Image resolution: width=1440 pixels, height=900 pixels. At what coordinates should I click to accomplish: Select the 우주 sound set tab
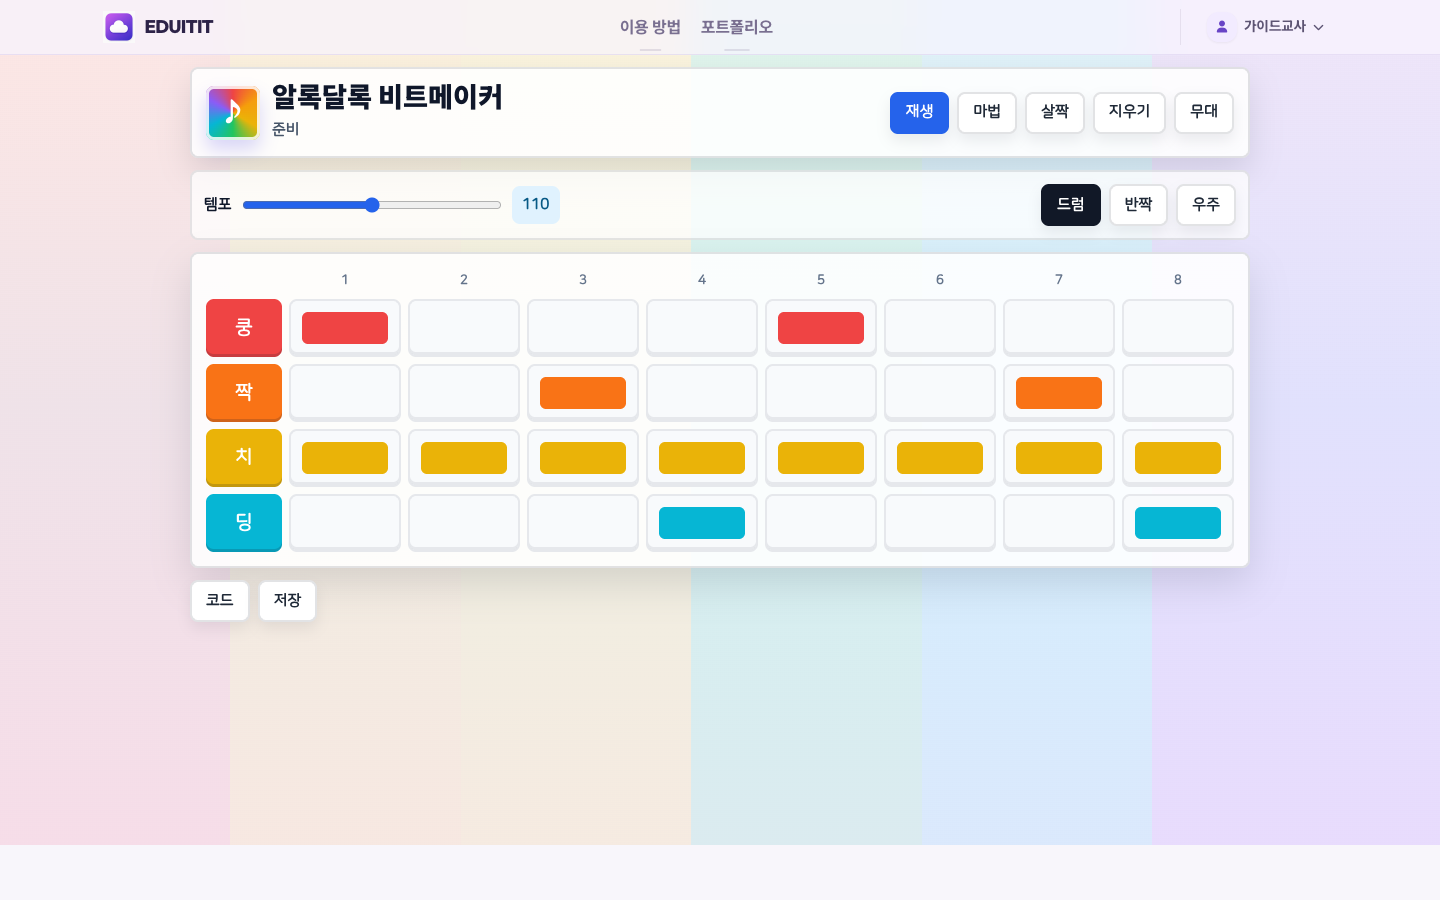coord(1206,205)
